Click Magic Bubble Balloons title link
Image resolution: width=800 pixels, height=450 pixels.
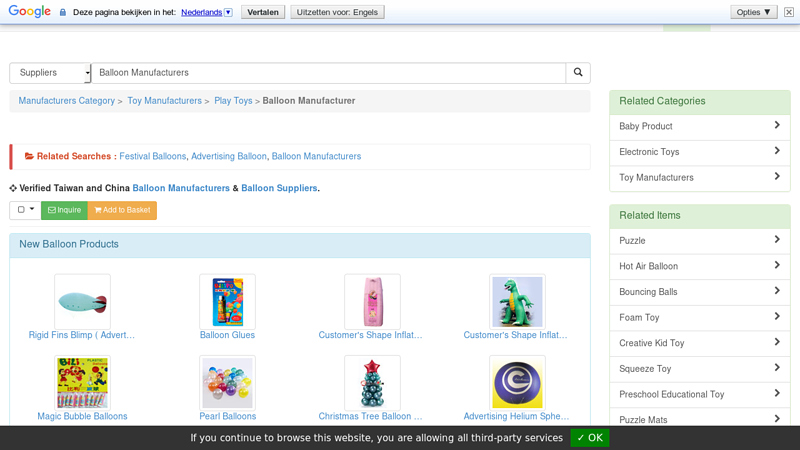[82, 416]
